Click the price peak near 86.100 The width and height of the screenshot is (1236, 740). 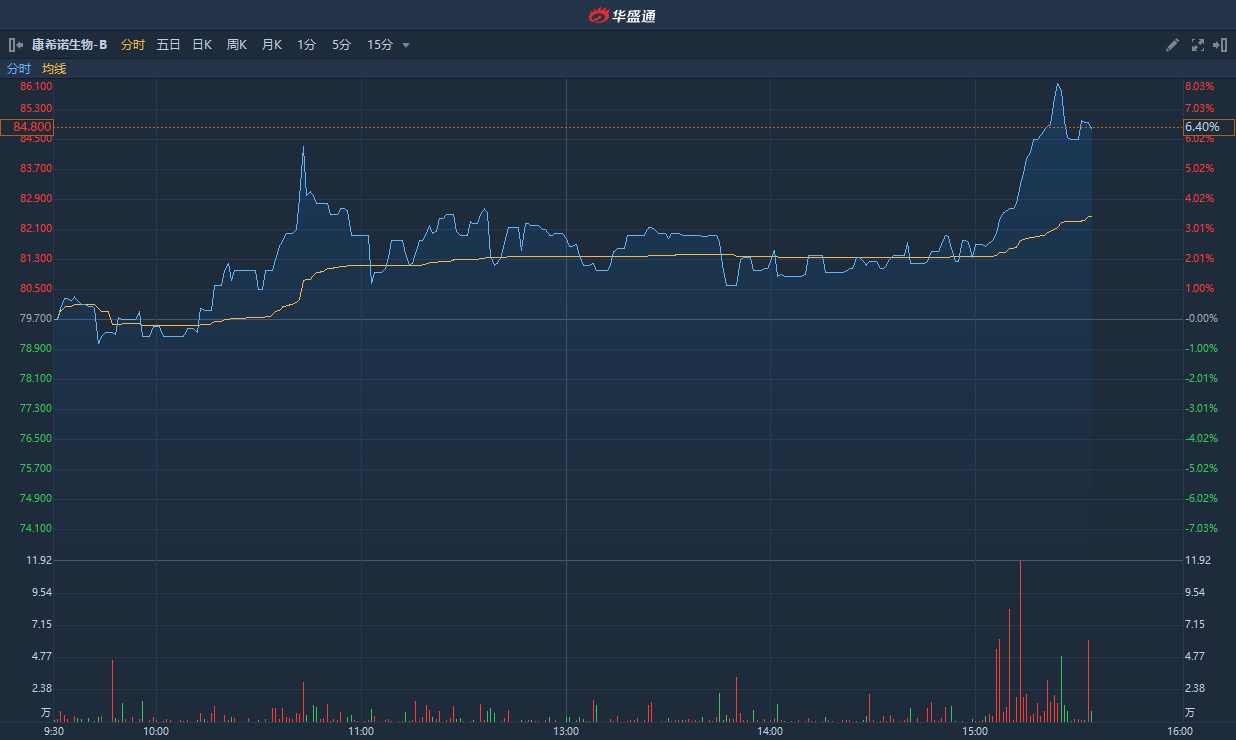pos(1058,85)
